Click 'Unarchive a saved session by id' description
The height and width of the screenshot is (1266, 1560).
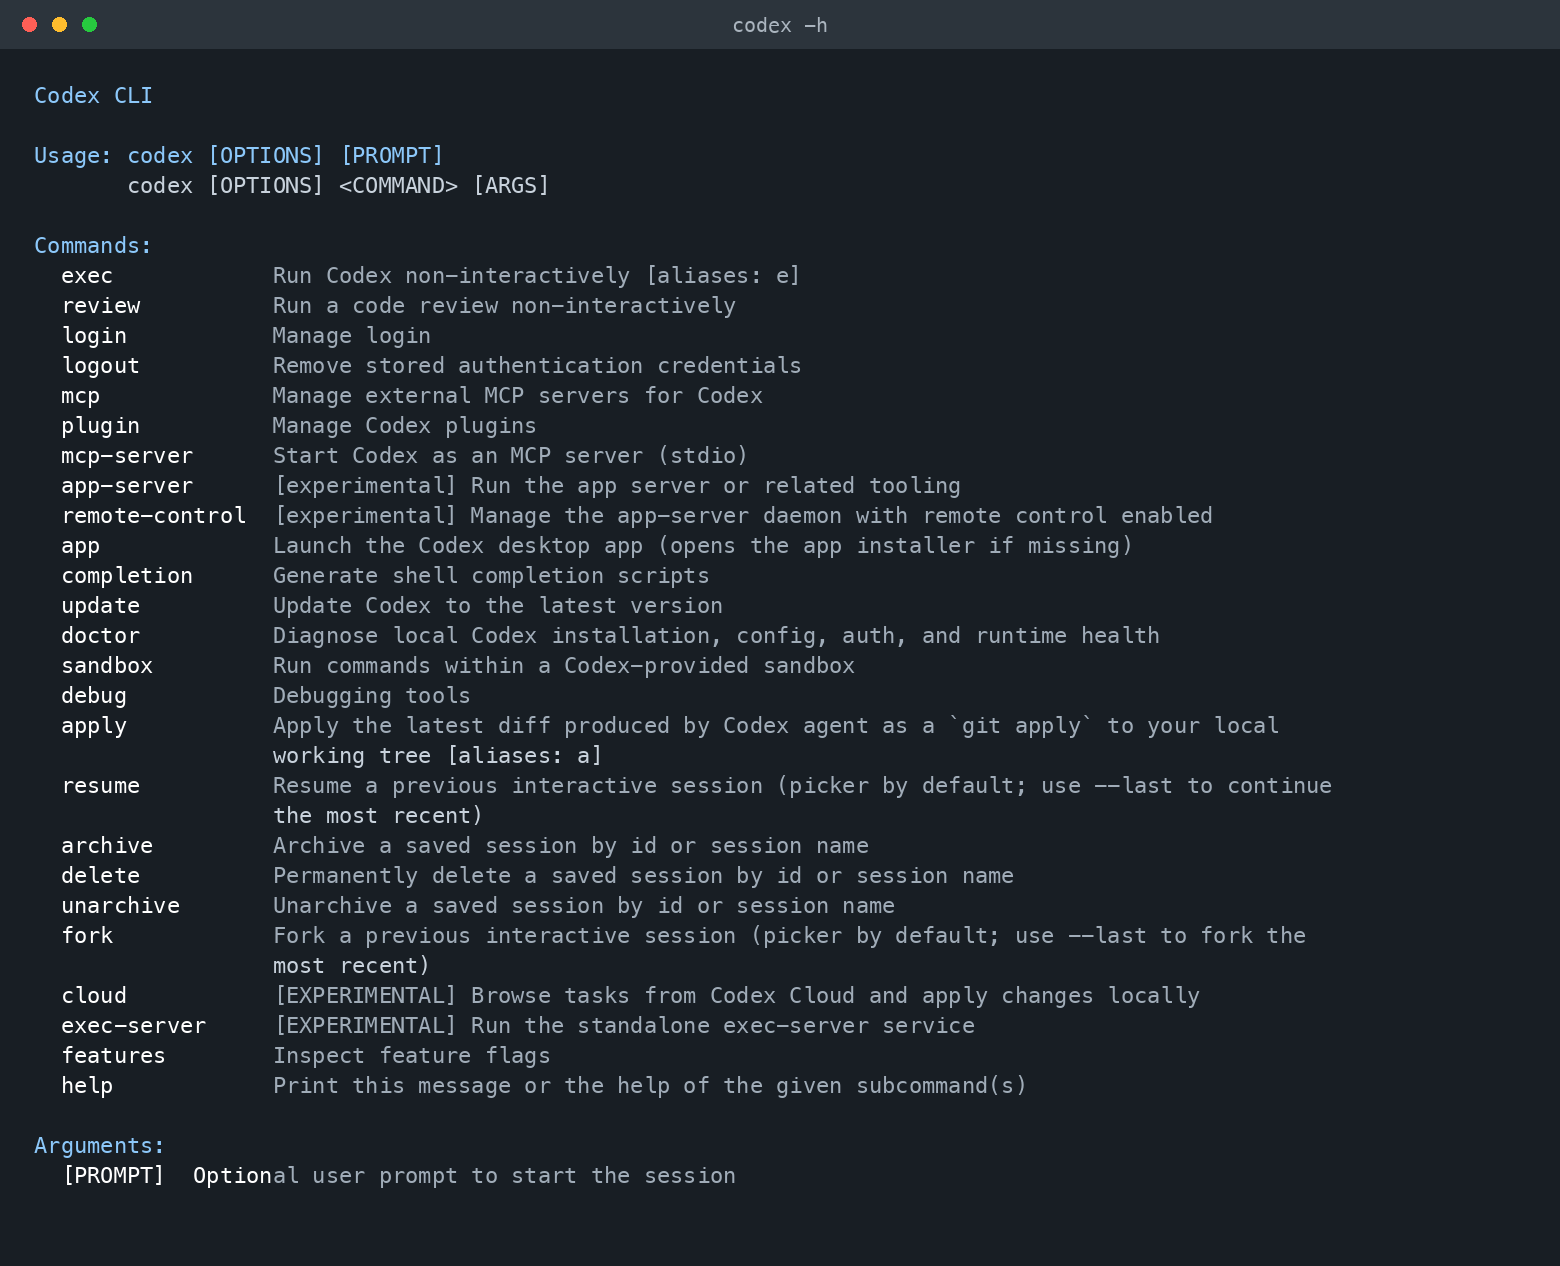[x=584, y=906]
